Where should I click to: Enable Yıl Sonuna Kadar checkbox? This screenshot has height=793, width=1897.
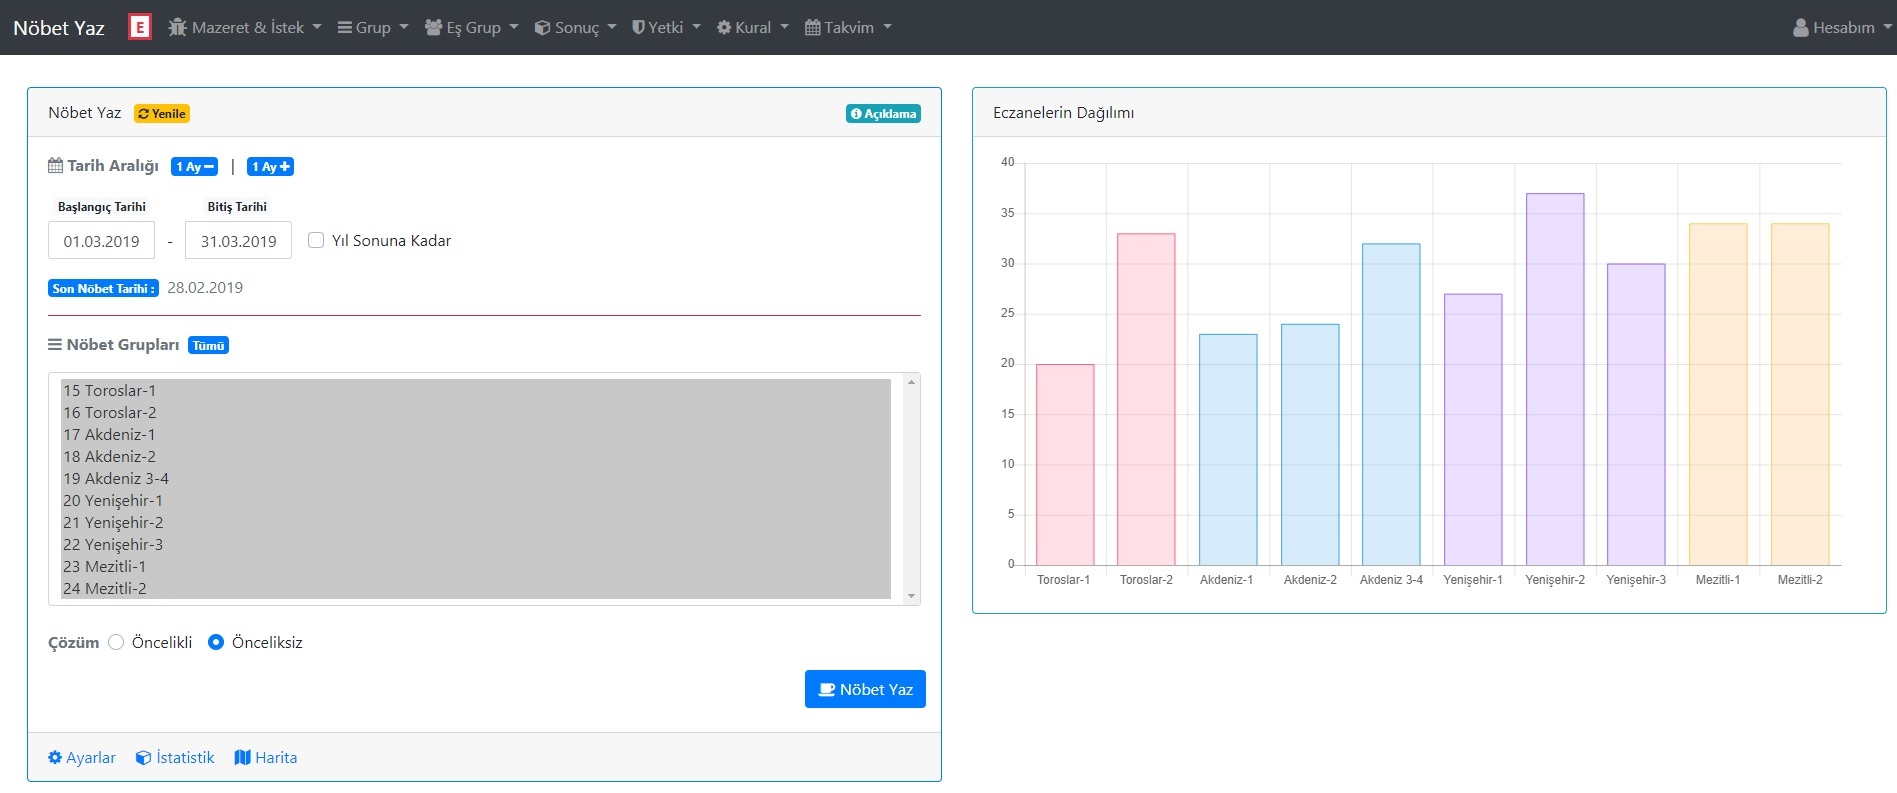[x=316, y=240]
